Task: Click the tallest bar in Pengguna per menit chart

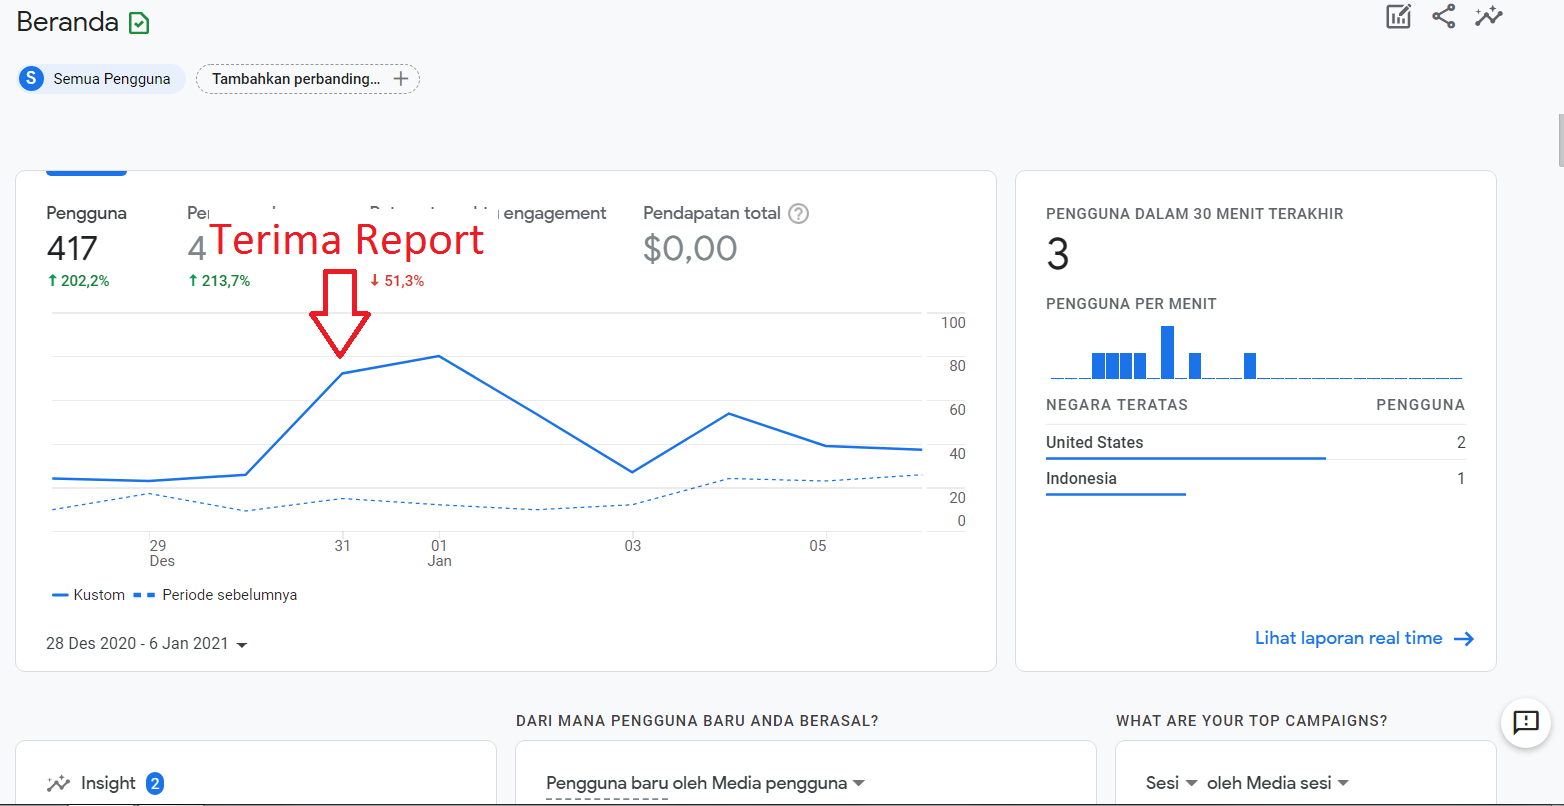Action: pos(1167,352)
